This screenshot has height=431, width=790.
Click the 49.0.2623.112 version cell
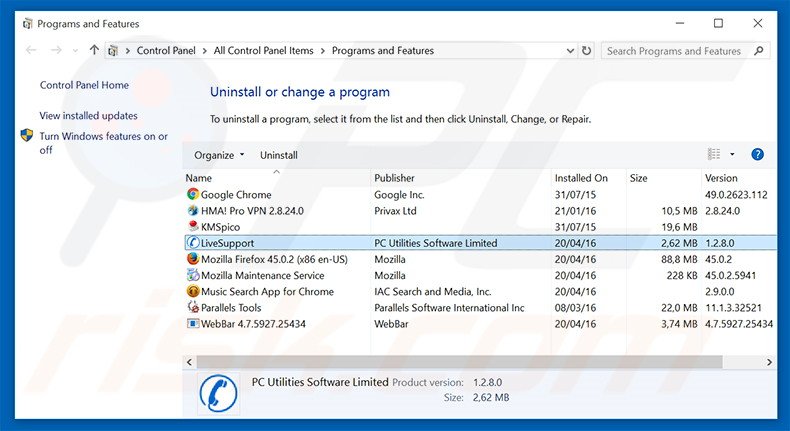pyautogui.click(x=736, y=195)
